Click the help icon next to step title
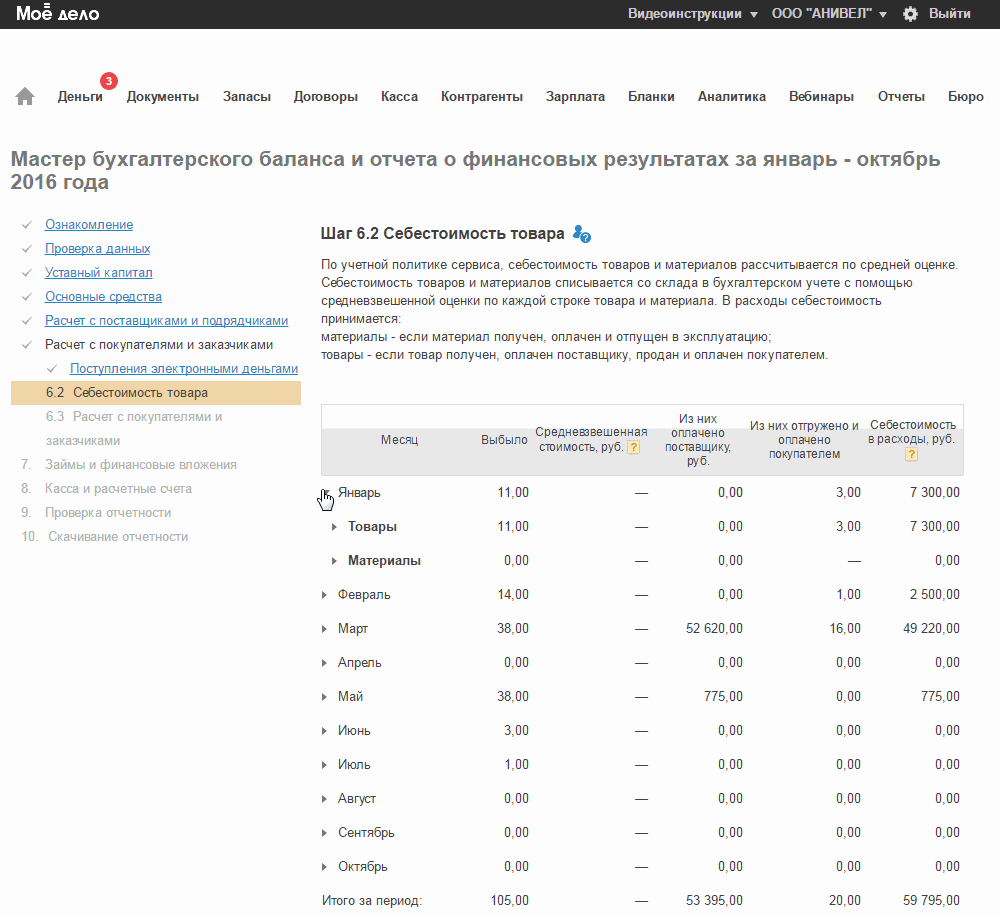 point(582,234)
